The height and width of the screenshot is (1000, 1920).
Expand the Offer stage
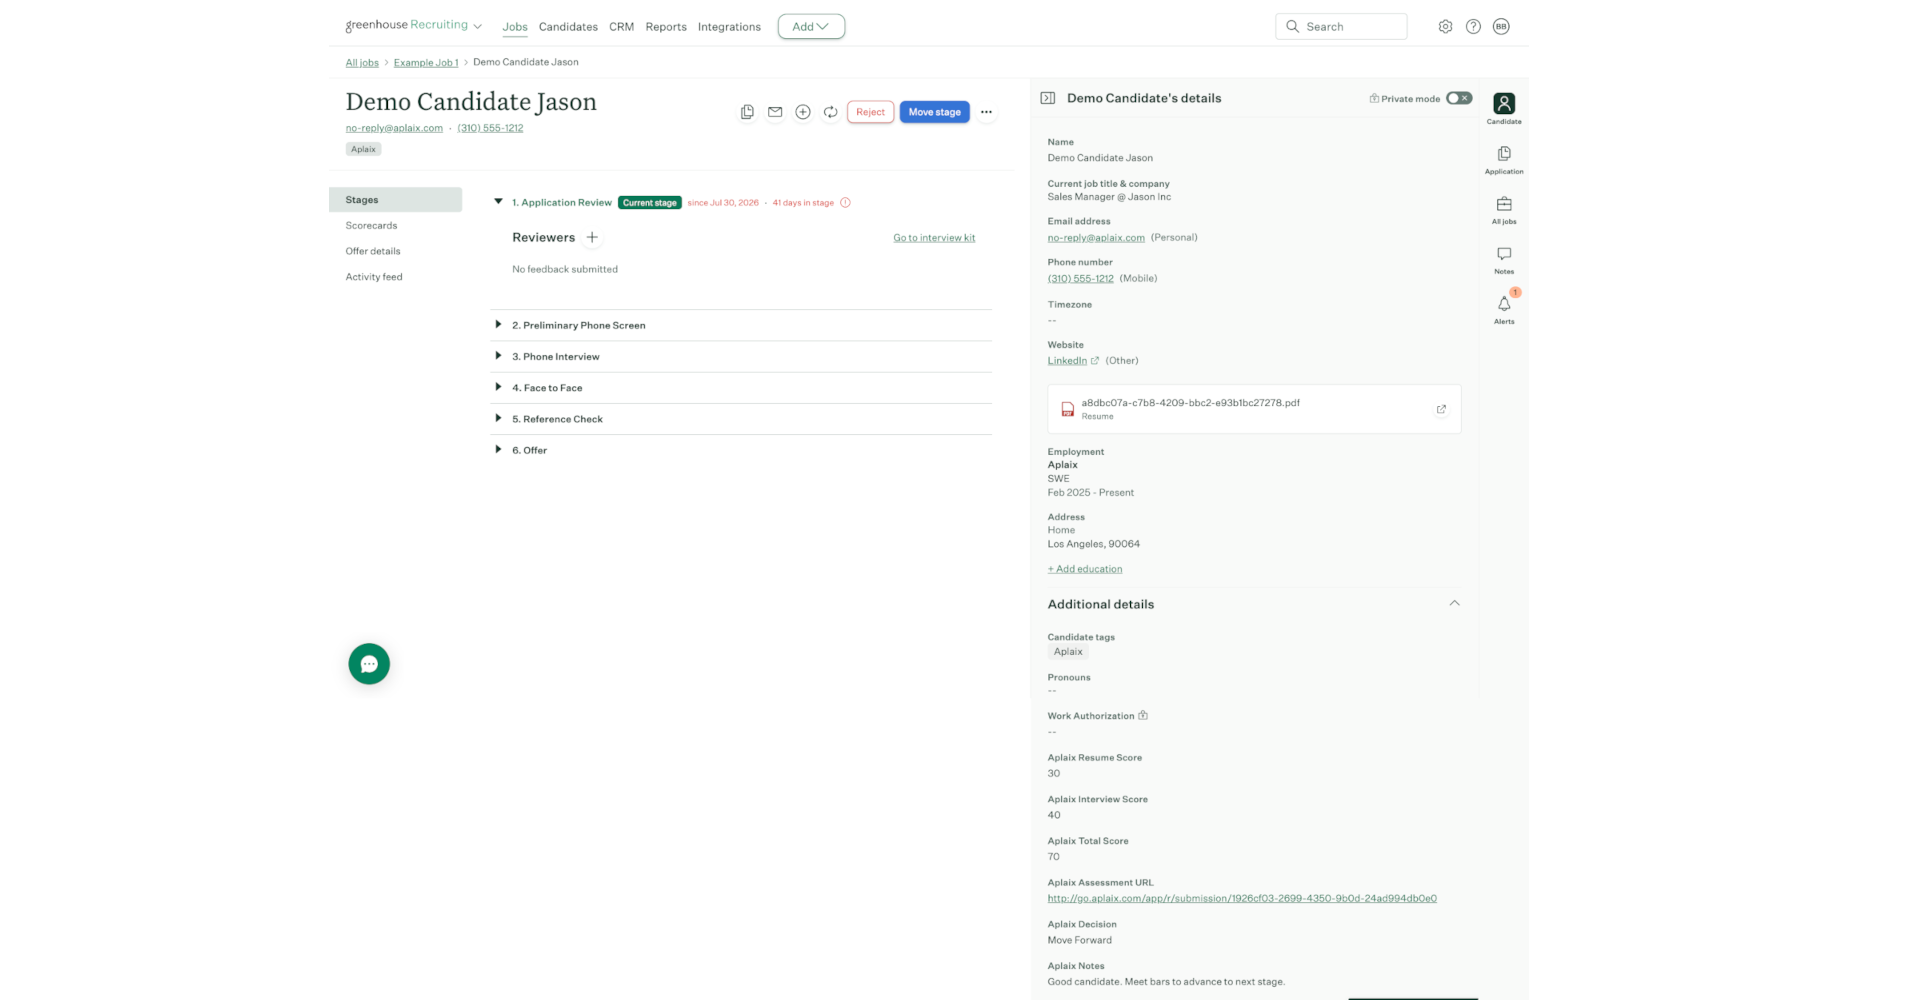(x=498, y=450)
